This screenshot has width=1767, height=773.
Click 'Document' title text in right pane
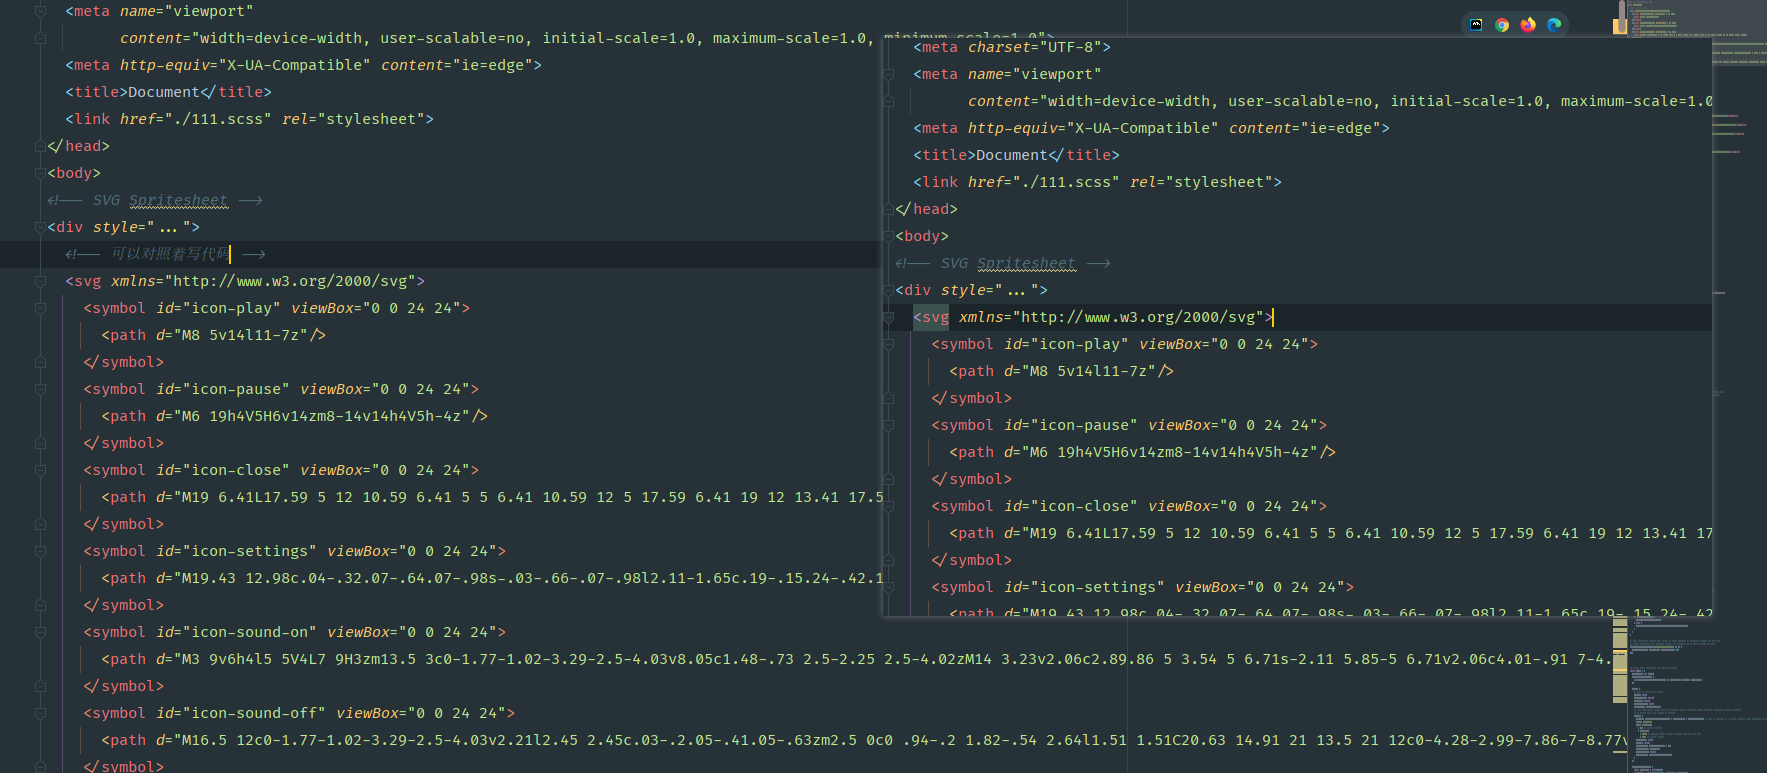(1012, 155)
